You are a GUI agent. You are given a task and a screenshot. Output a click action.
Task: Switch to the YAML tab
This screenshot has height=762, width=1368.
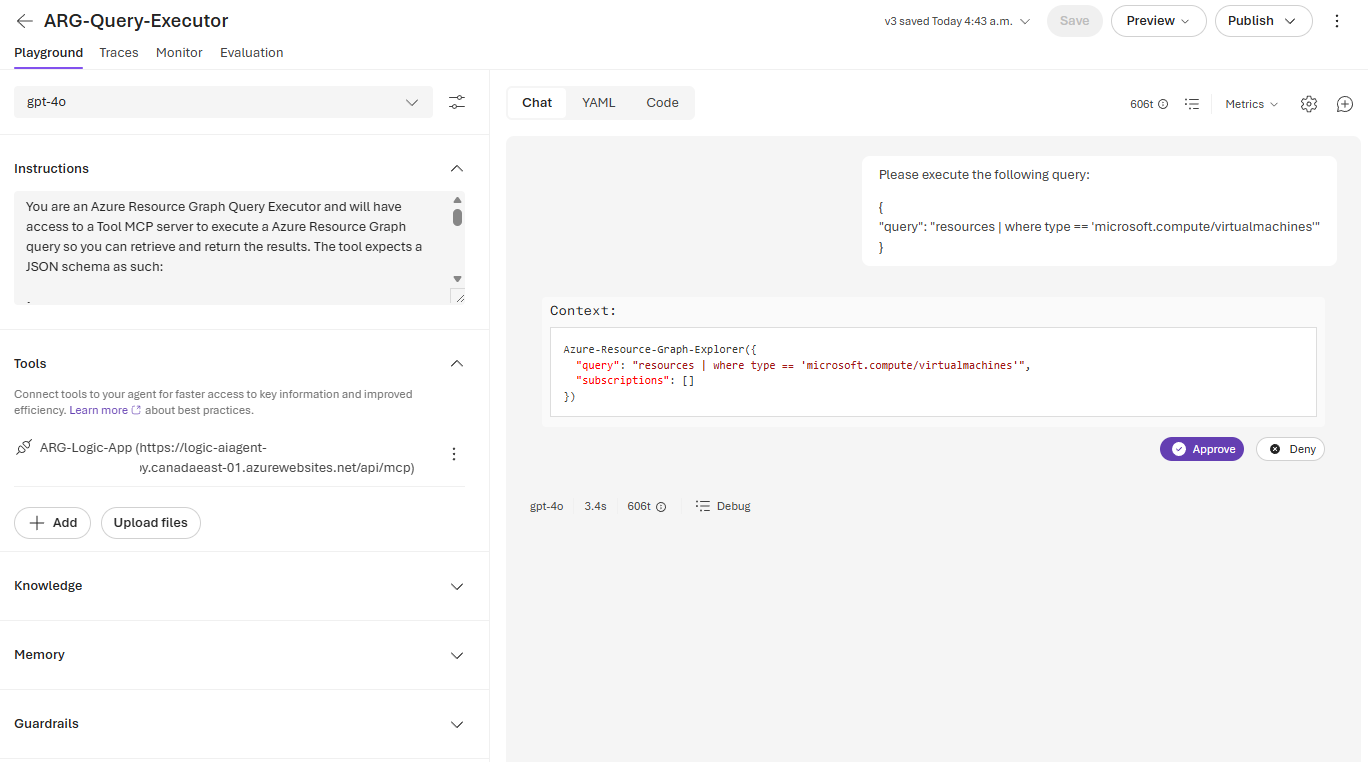click(x=599, y=103)
